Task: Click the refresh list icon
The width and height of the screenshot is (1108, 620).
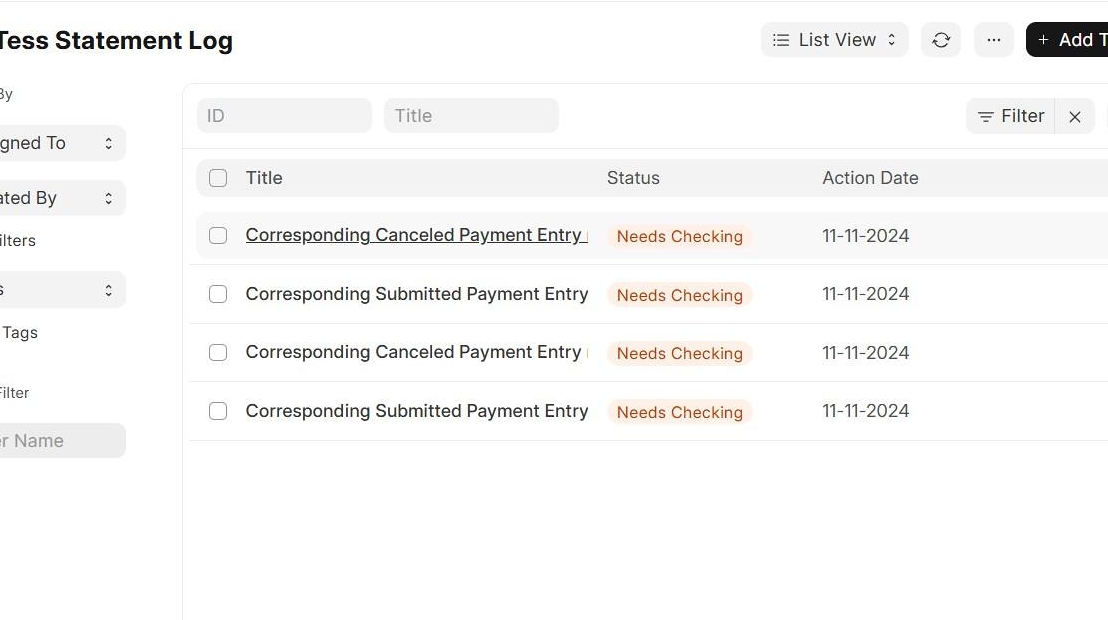Action: (941, 40)
